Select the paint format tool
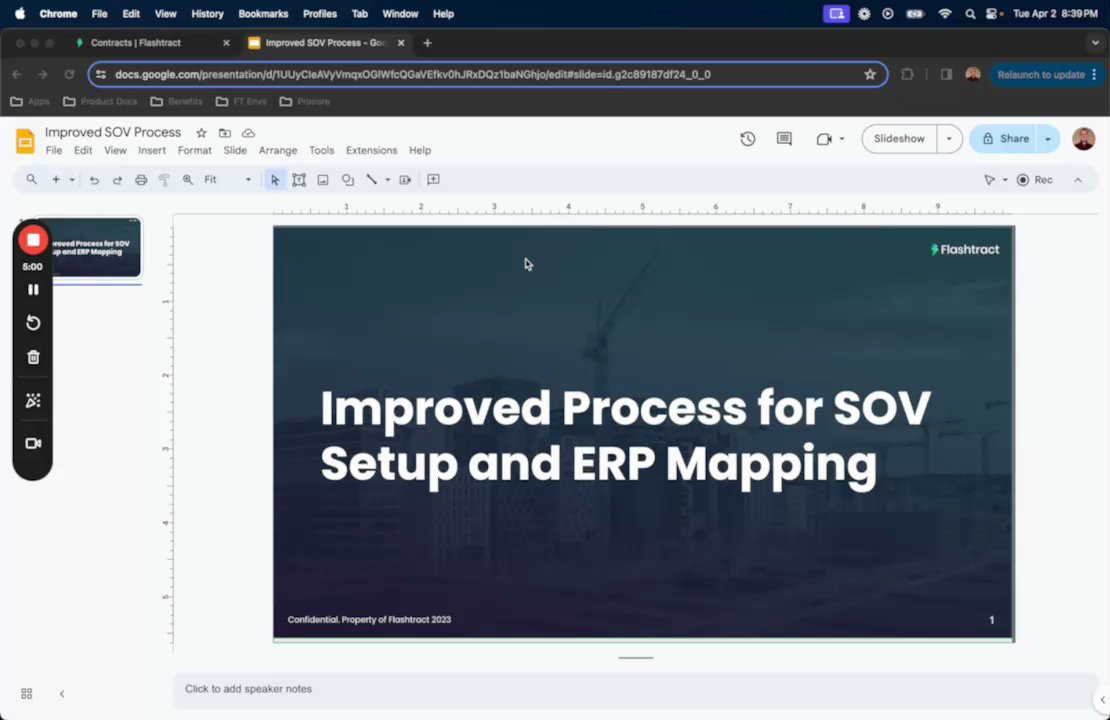Image resolution: width=1110 pixels, height=720 pixels. click(164, 180)
